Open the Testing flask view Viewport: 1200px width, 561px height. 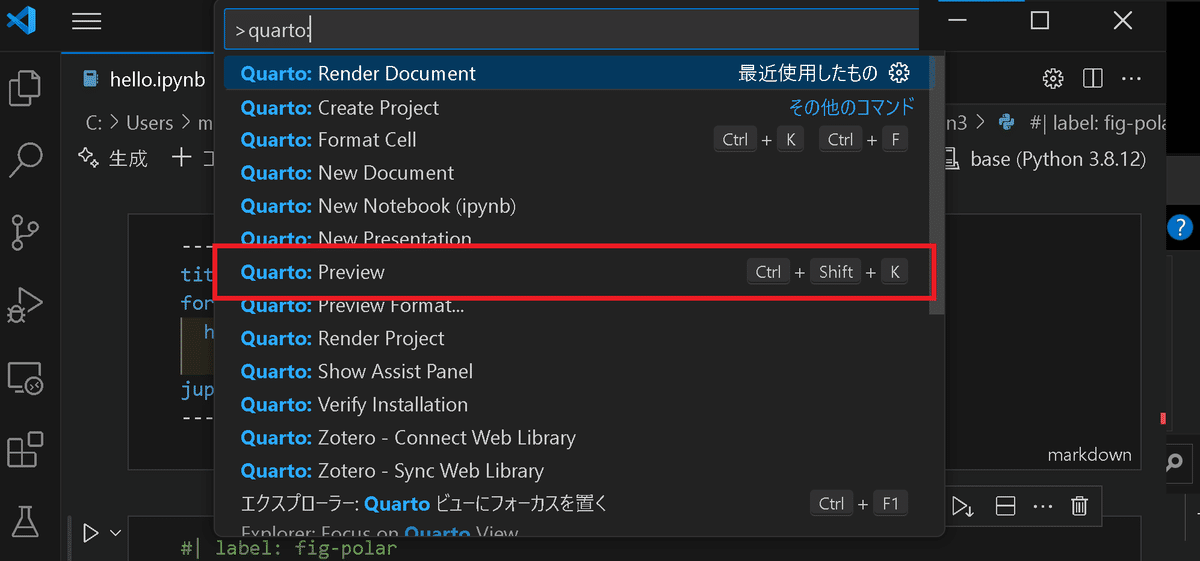tap(25, 521)
